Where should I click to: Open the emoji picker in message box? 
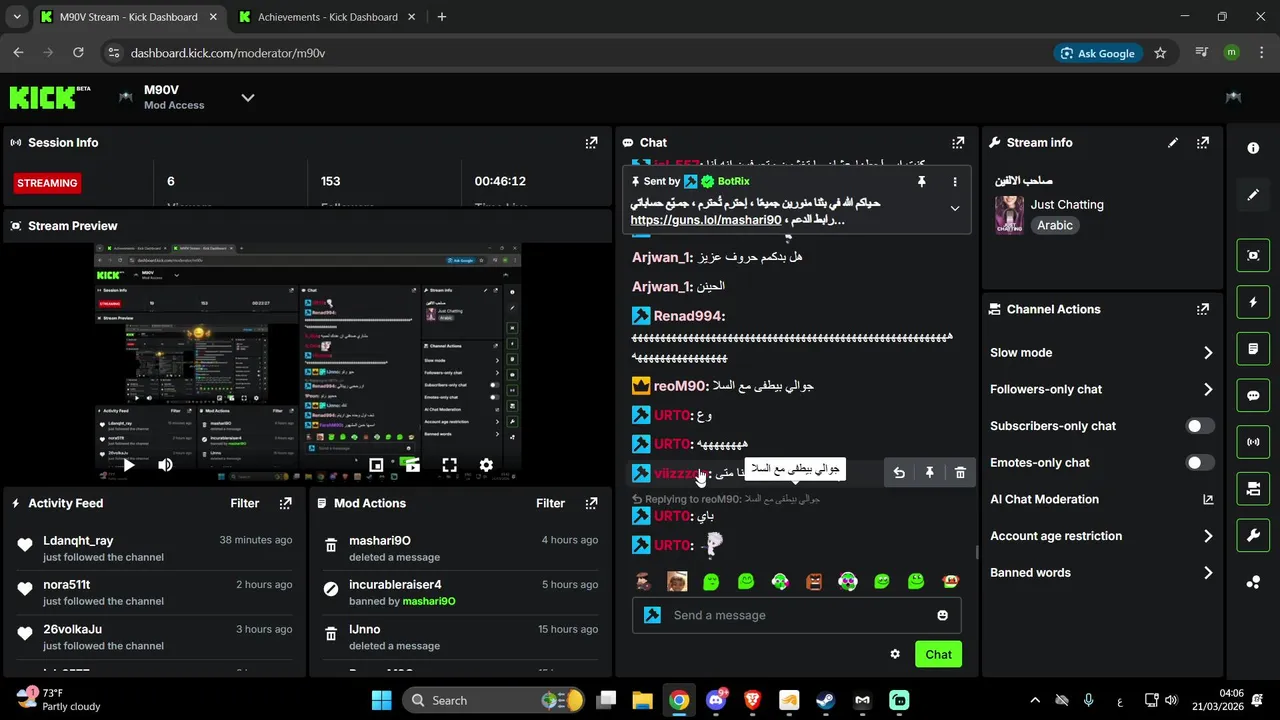pos(942,615)
